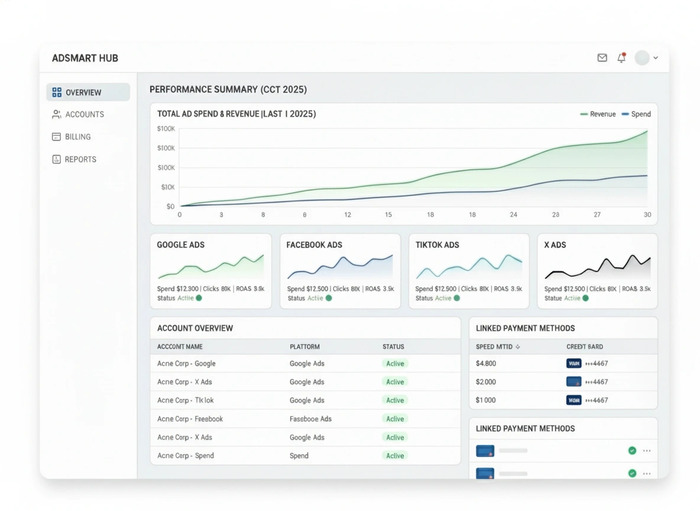Click the user profile avatar
The image size is (700, 511).
click(642, 58)
